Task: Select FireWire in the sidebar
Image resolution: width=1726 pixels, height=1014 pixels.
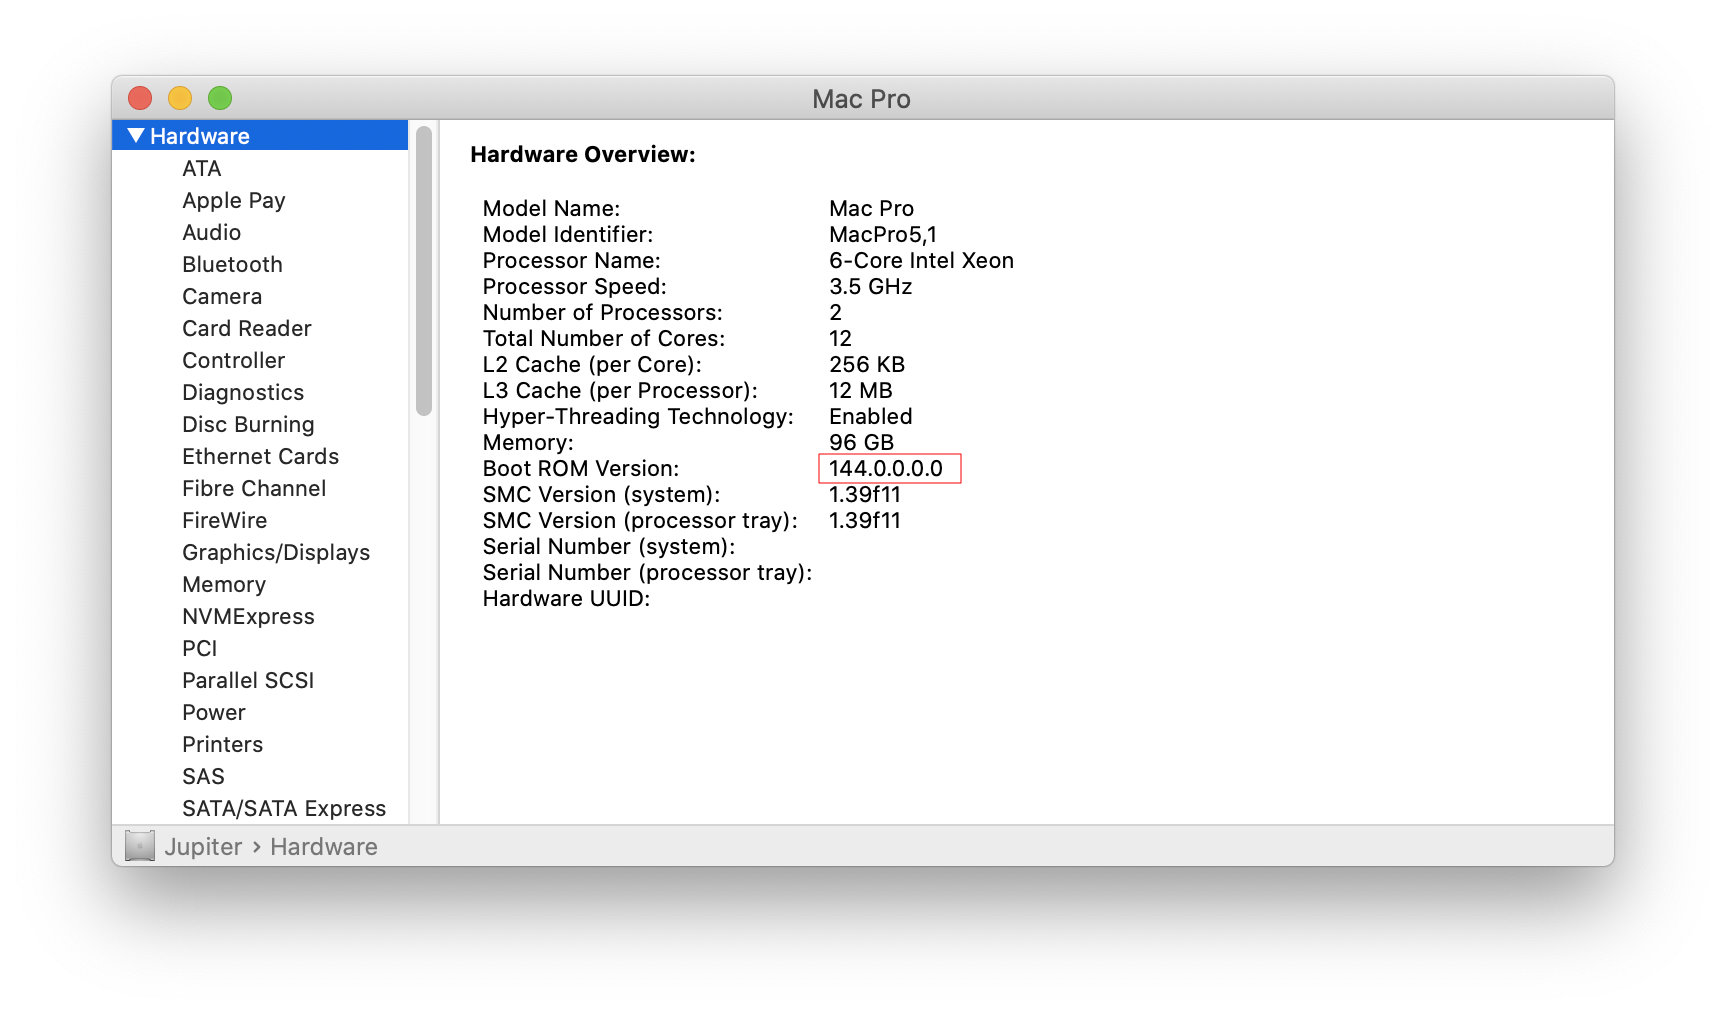Action: 224,520
